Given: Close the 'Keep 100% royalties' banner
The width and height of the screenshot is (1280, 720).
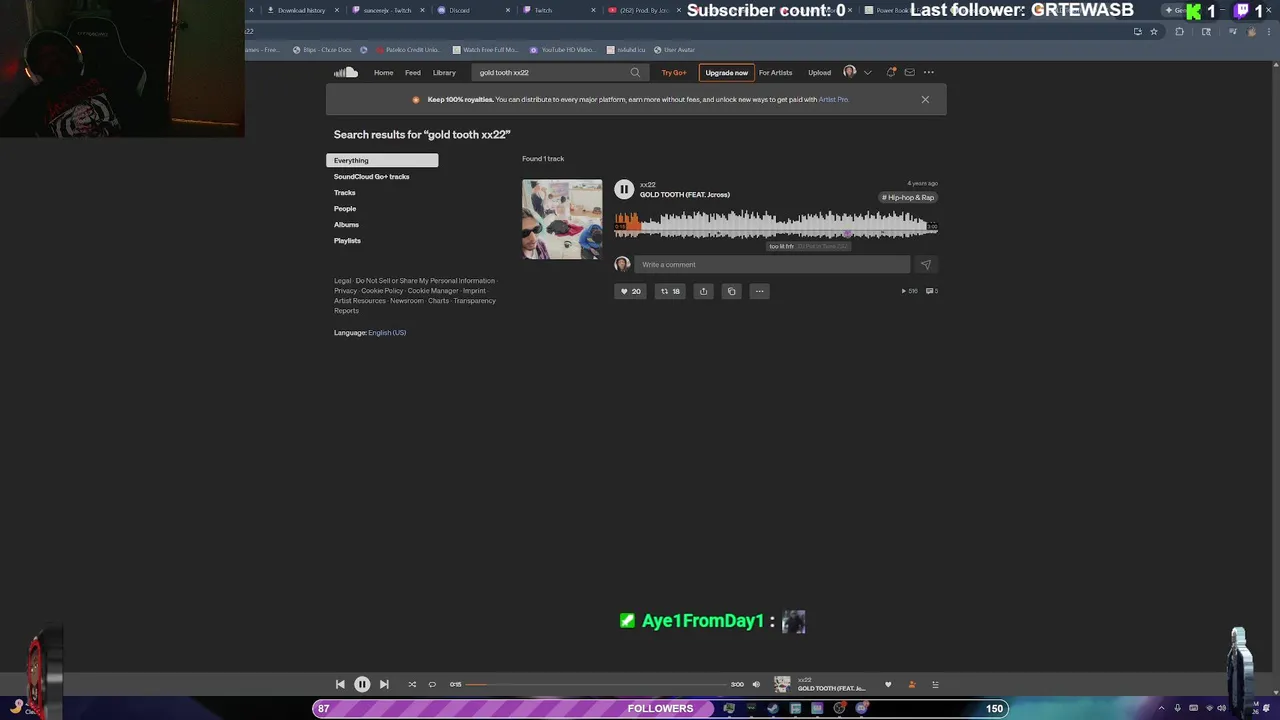Looking at the screenshot, I should tap(925, 99).
